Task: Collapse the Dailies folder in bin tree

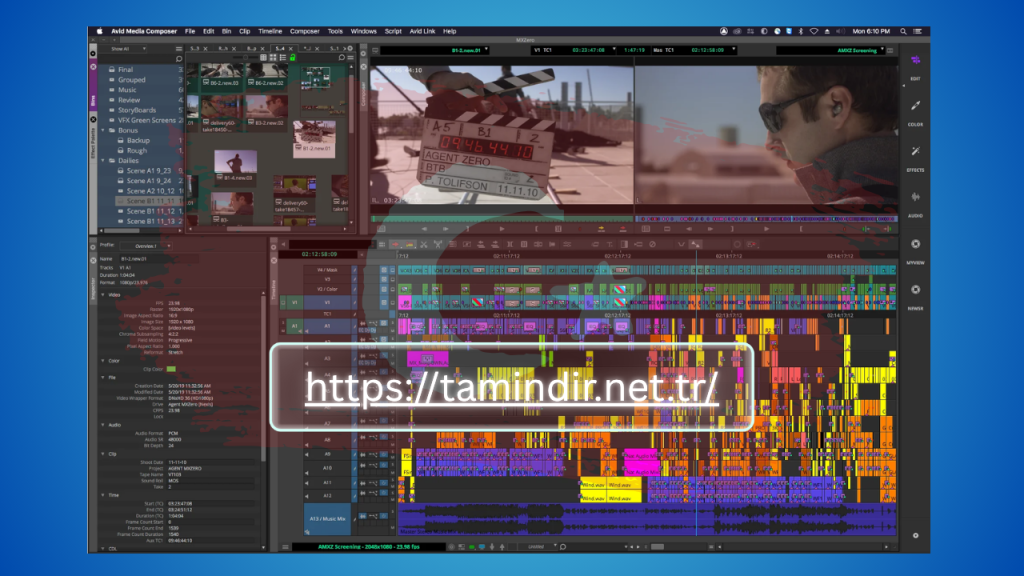Action: [x=103, y=161]
